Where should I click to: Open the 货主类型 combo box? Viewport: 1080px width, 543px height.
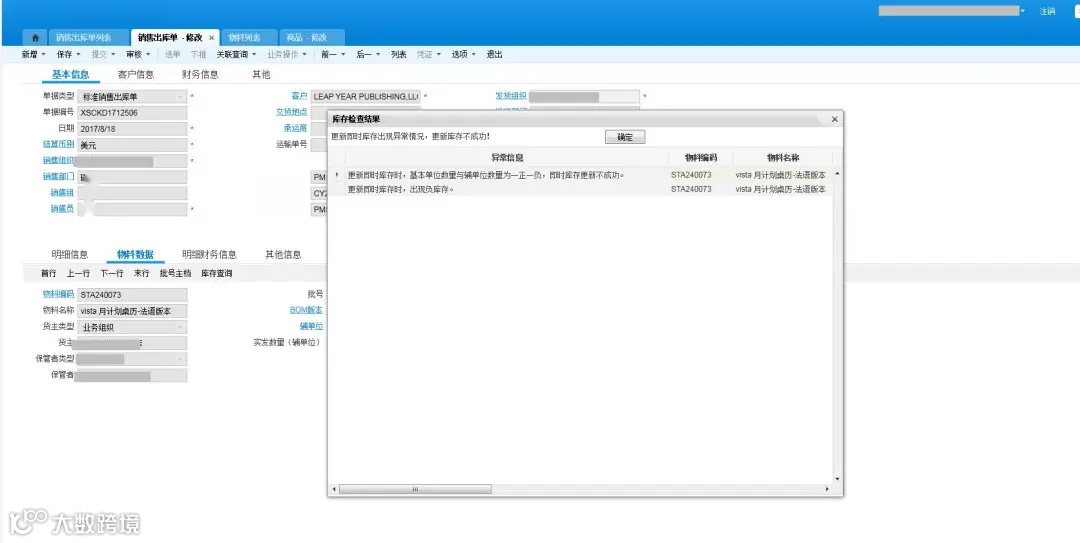132,327
